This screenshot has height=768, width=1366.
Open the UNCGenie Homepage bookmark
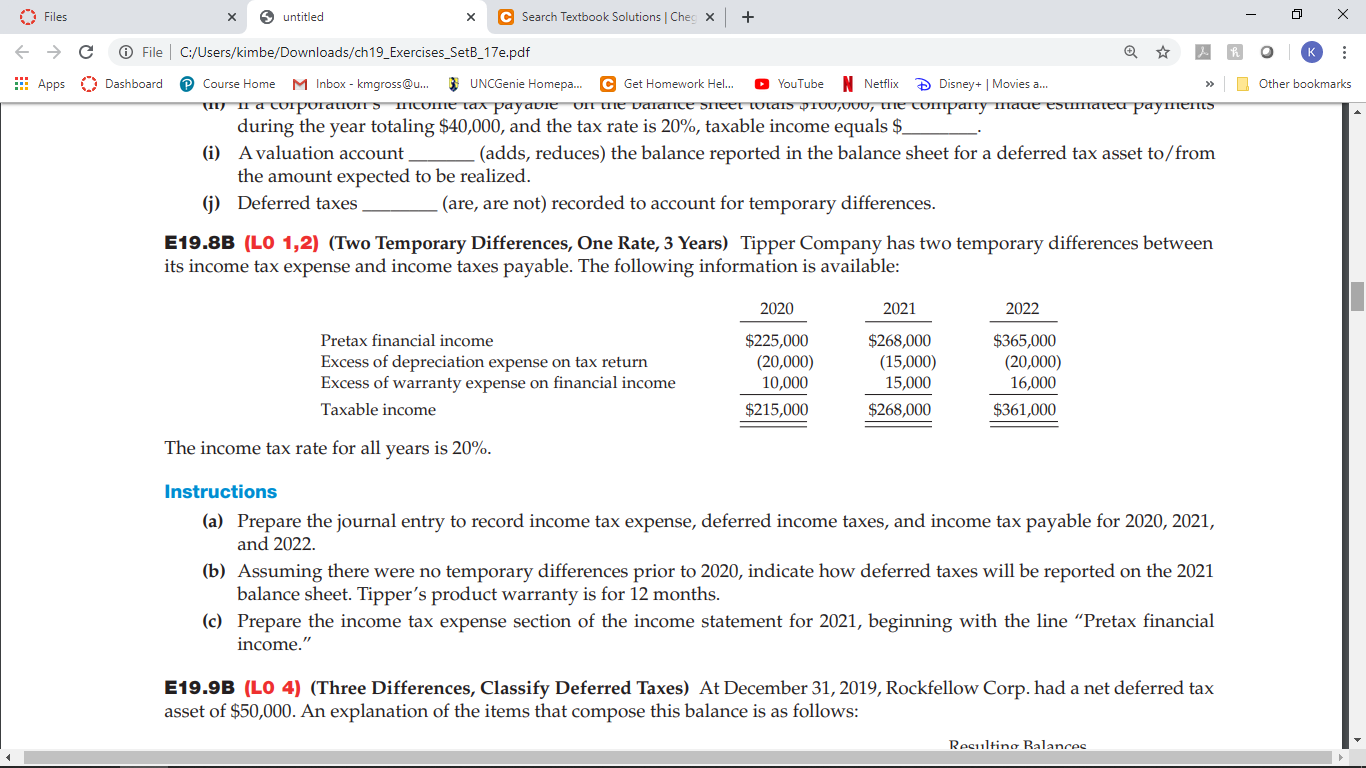coord(515,84)
